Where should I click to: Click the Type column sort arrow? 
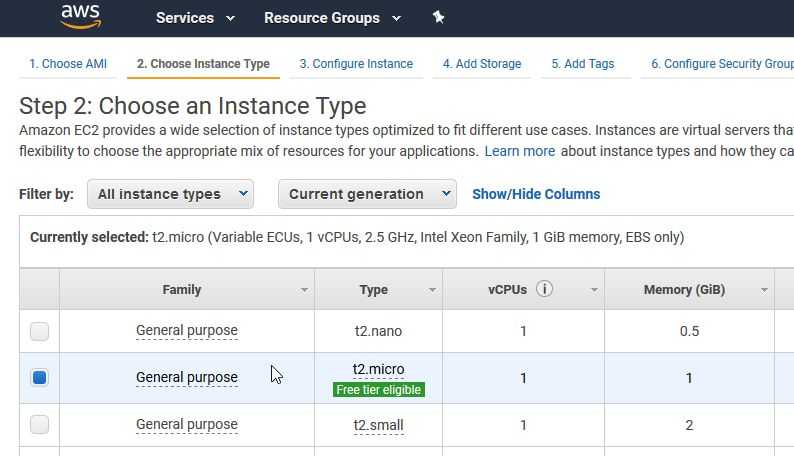(x=433, y=290)
